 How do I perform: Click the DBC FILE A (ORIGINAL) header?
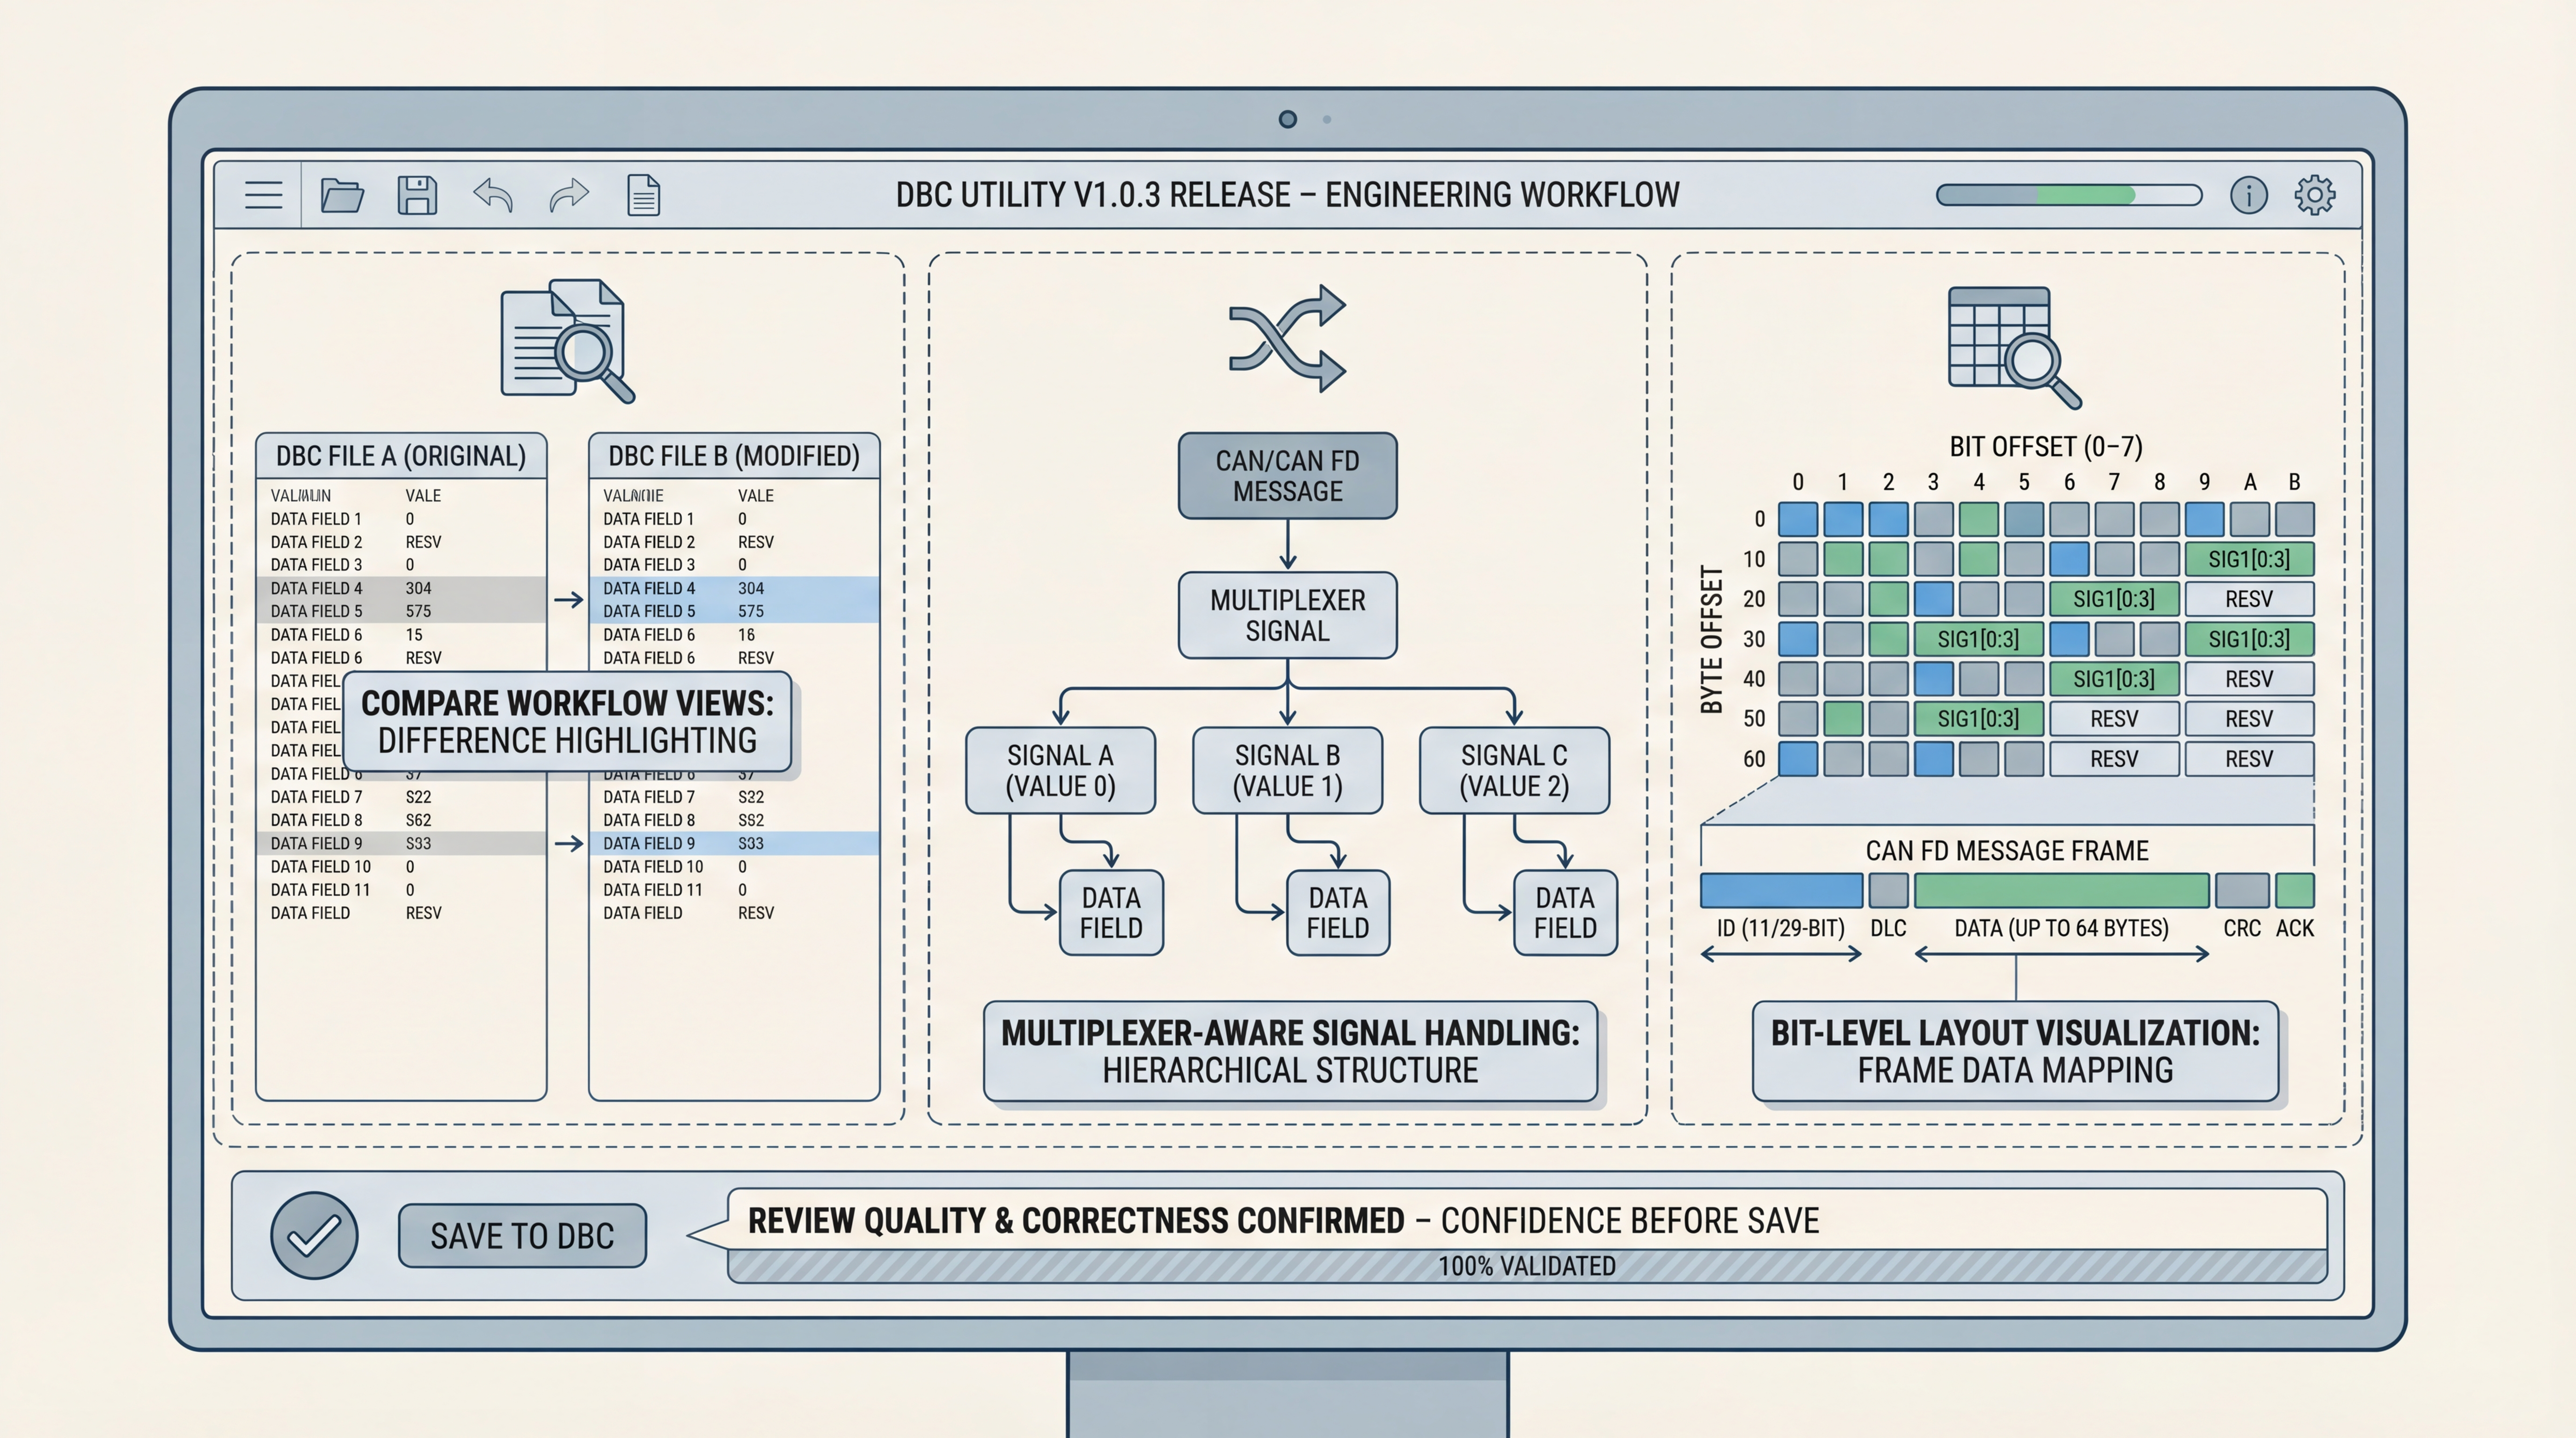pos(401,456)
